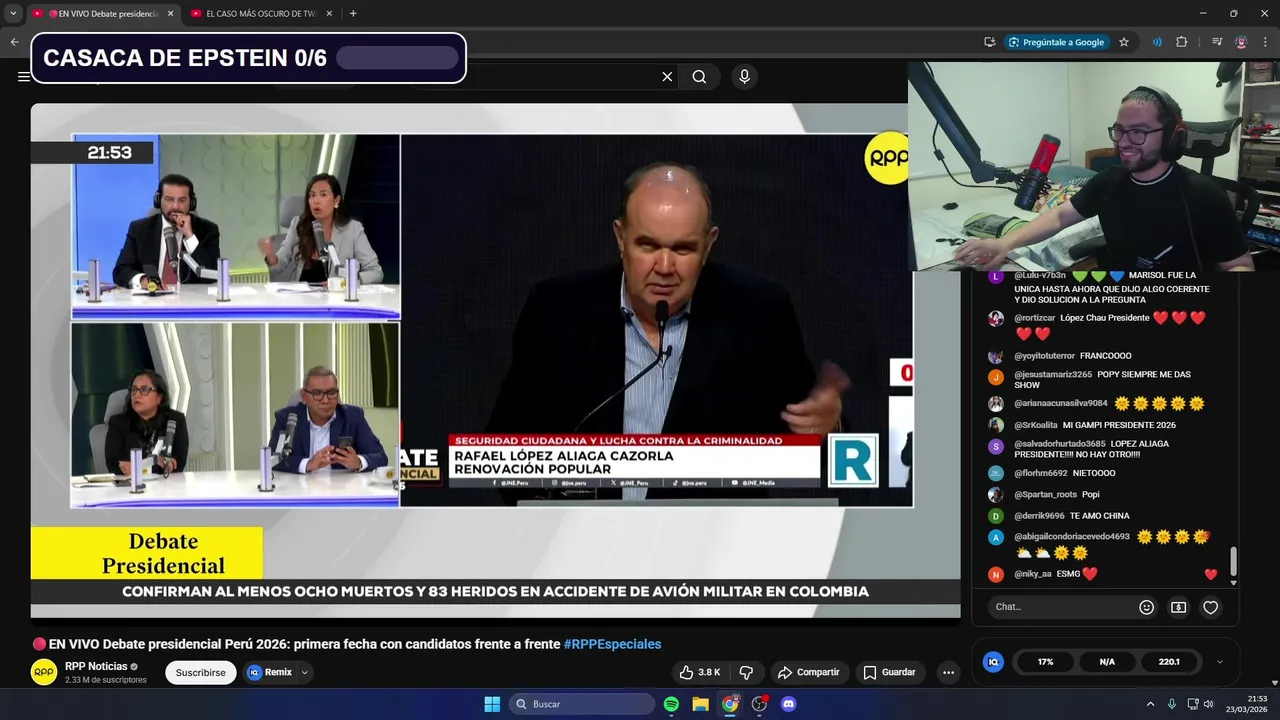
Task: Click chat user @jesustamariz3265
Action: 1053,374
